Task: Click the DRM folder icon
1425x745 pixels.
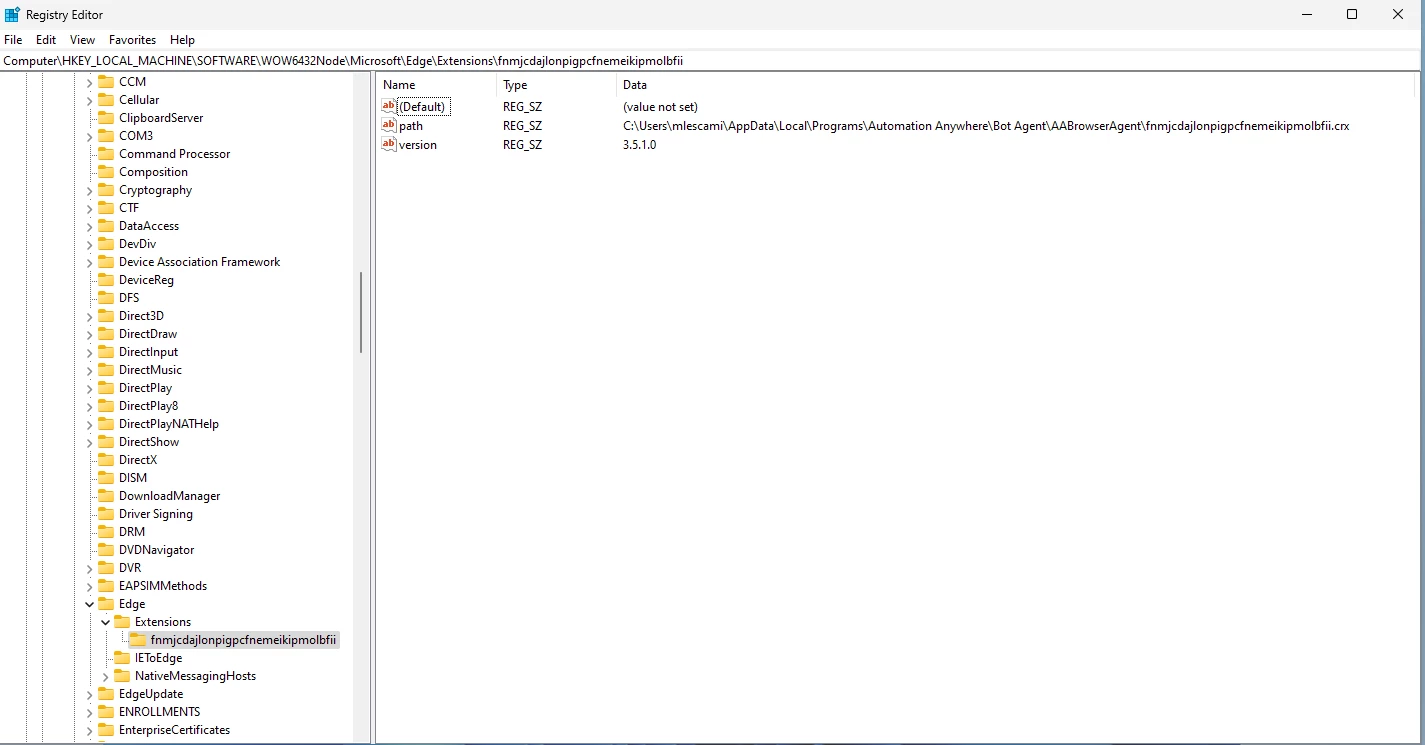Action: [x=106, y=532]
